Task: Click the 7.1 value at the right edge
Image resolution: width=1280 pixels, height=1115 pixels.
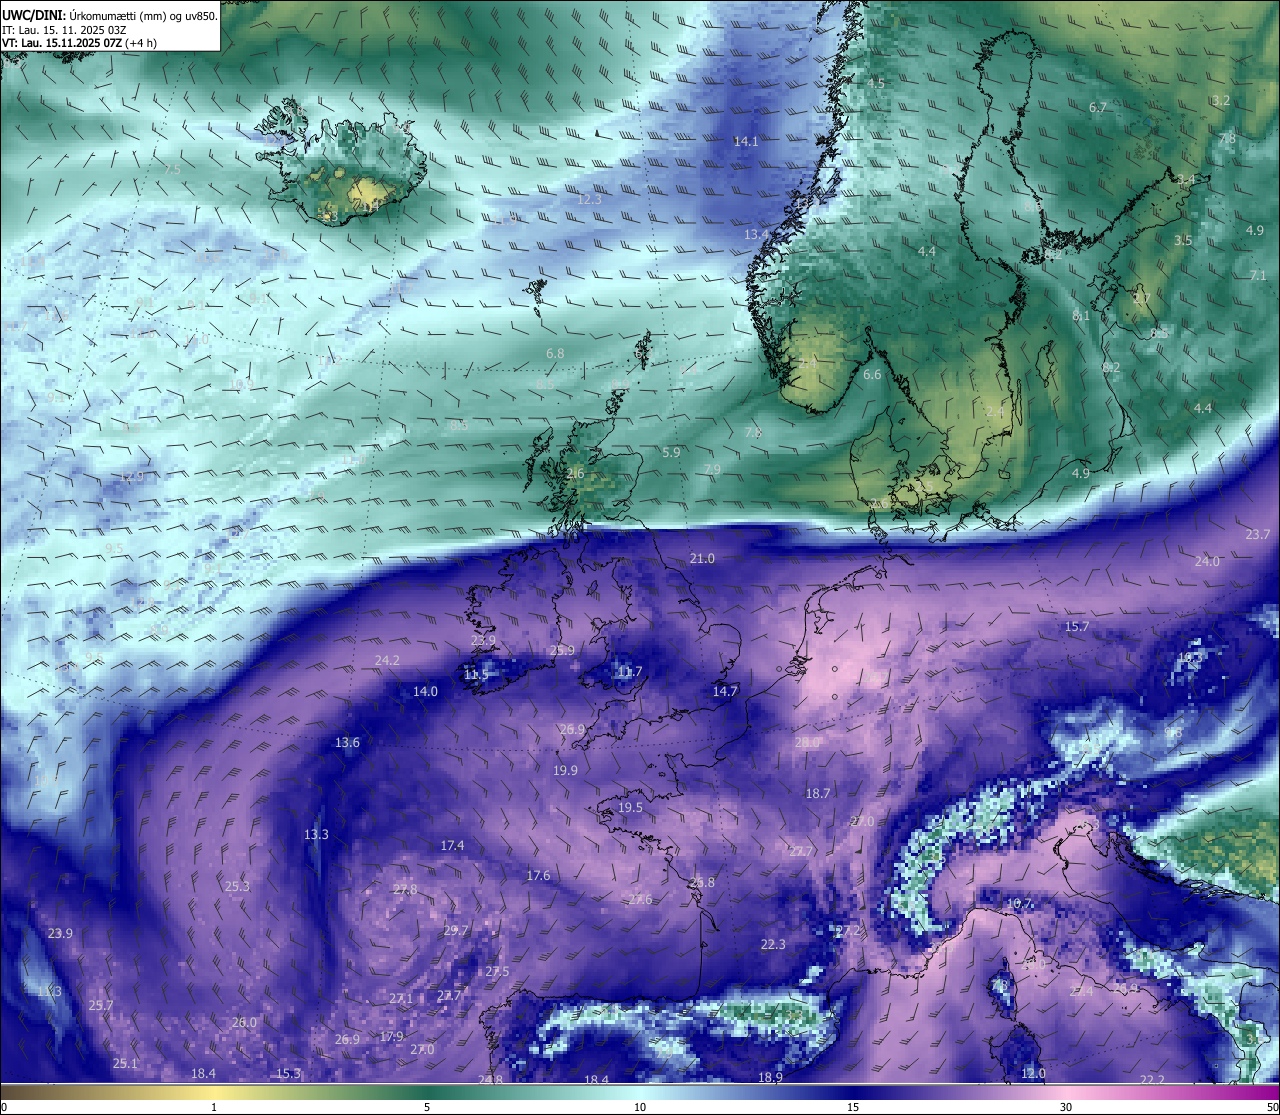Action: coord(1258,275)
